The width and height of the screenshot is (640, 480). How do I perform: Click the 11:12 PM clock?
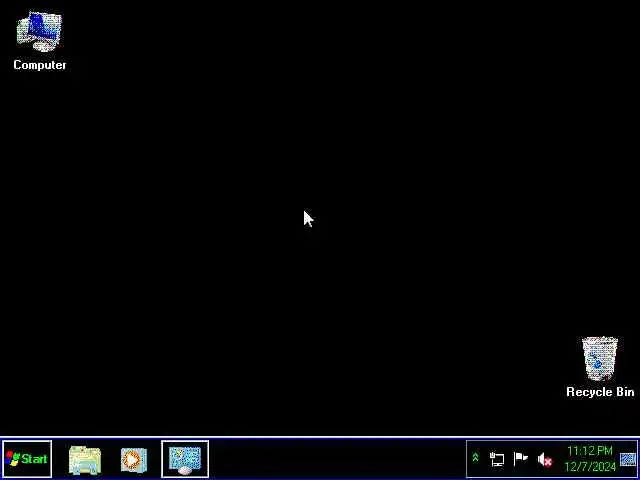point(590,451)
